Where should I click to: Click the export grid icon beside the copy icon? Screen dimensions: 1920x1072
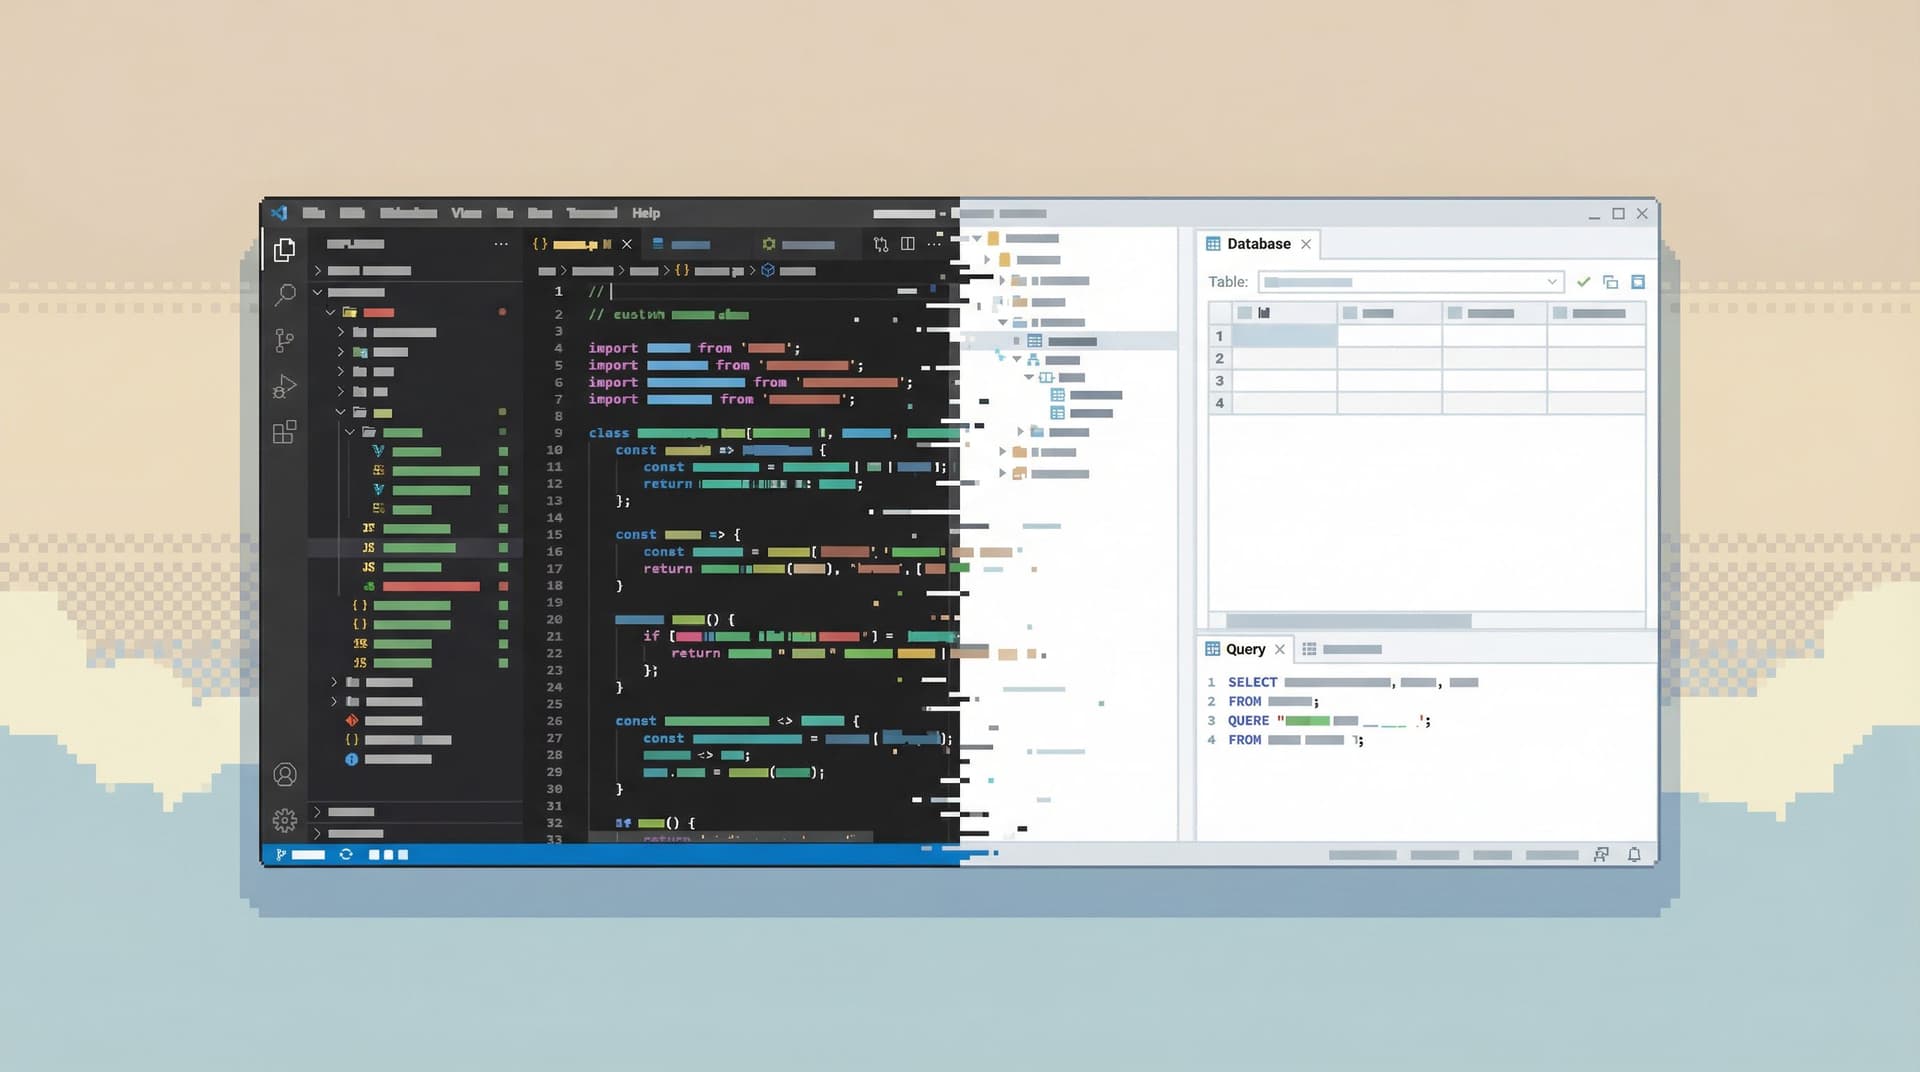[1638, 281]
